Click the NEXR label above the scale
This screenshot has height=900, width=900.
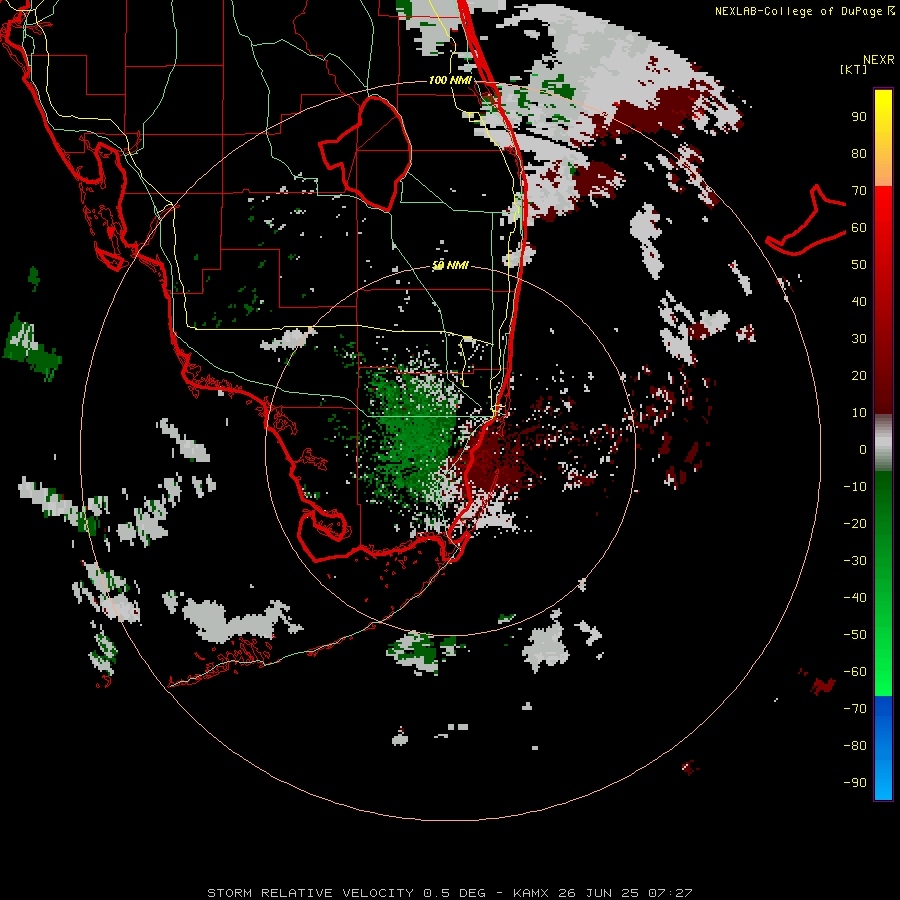pyautogui.click(x=879, y=59)
